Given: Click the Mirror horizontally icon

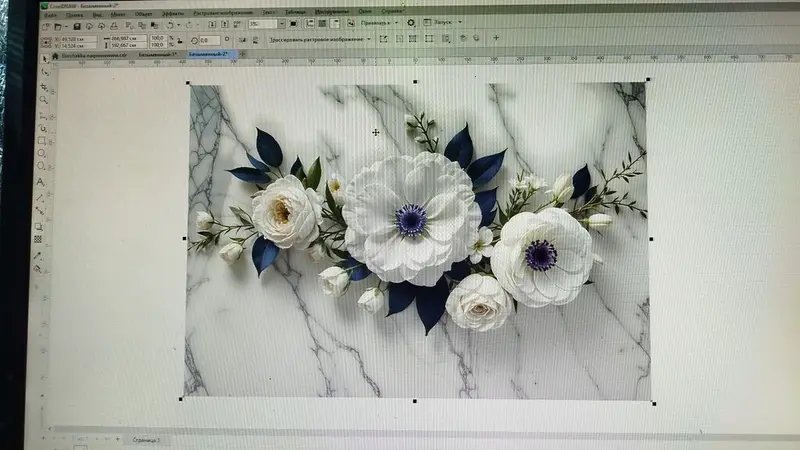Looking at the screenshot, I should coord(242,39).
